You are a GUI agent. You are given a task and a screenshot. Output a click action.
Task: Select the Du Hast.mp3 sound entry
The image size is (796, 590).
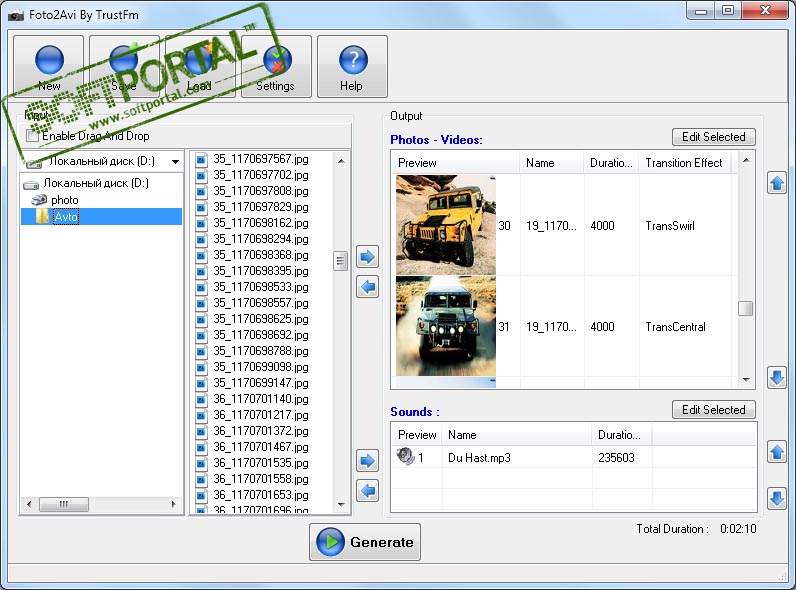pyautogui.click(x=479, y=458)
